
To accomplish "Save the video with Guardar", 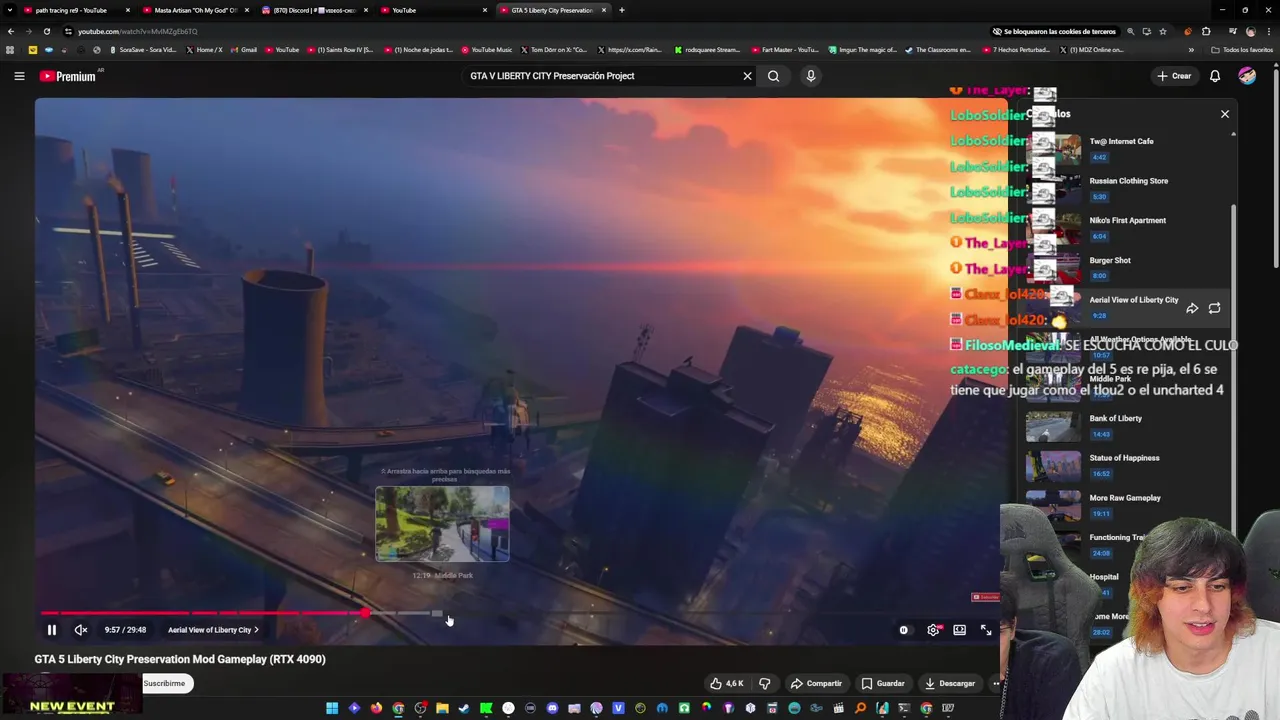I will click(883, 683).
